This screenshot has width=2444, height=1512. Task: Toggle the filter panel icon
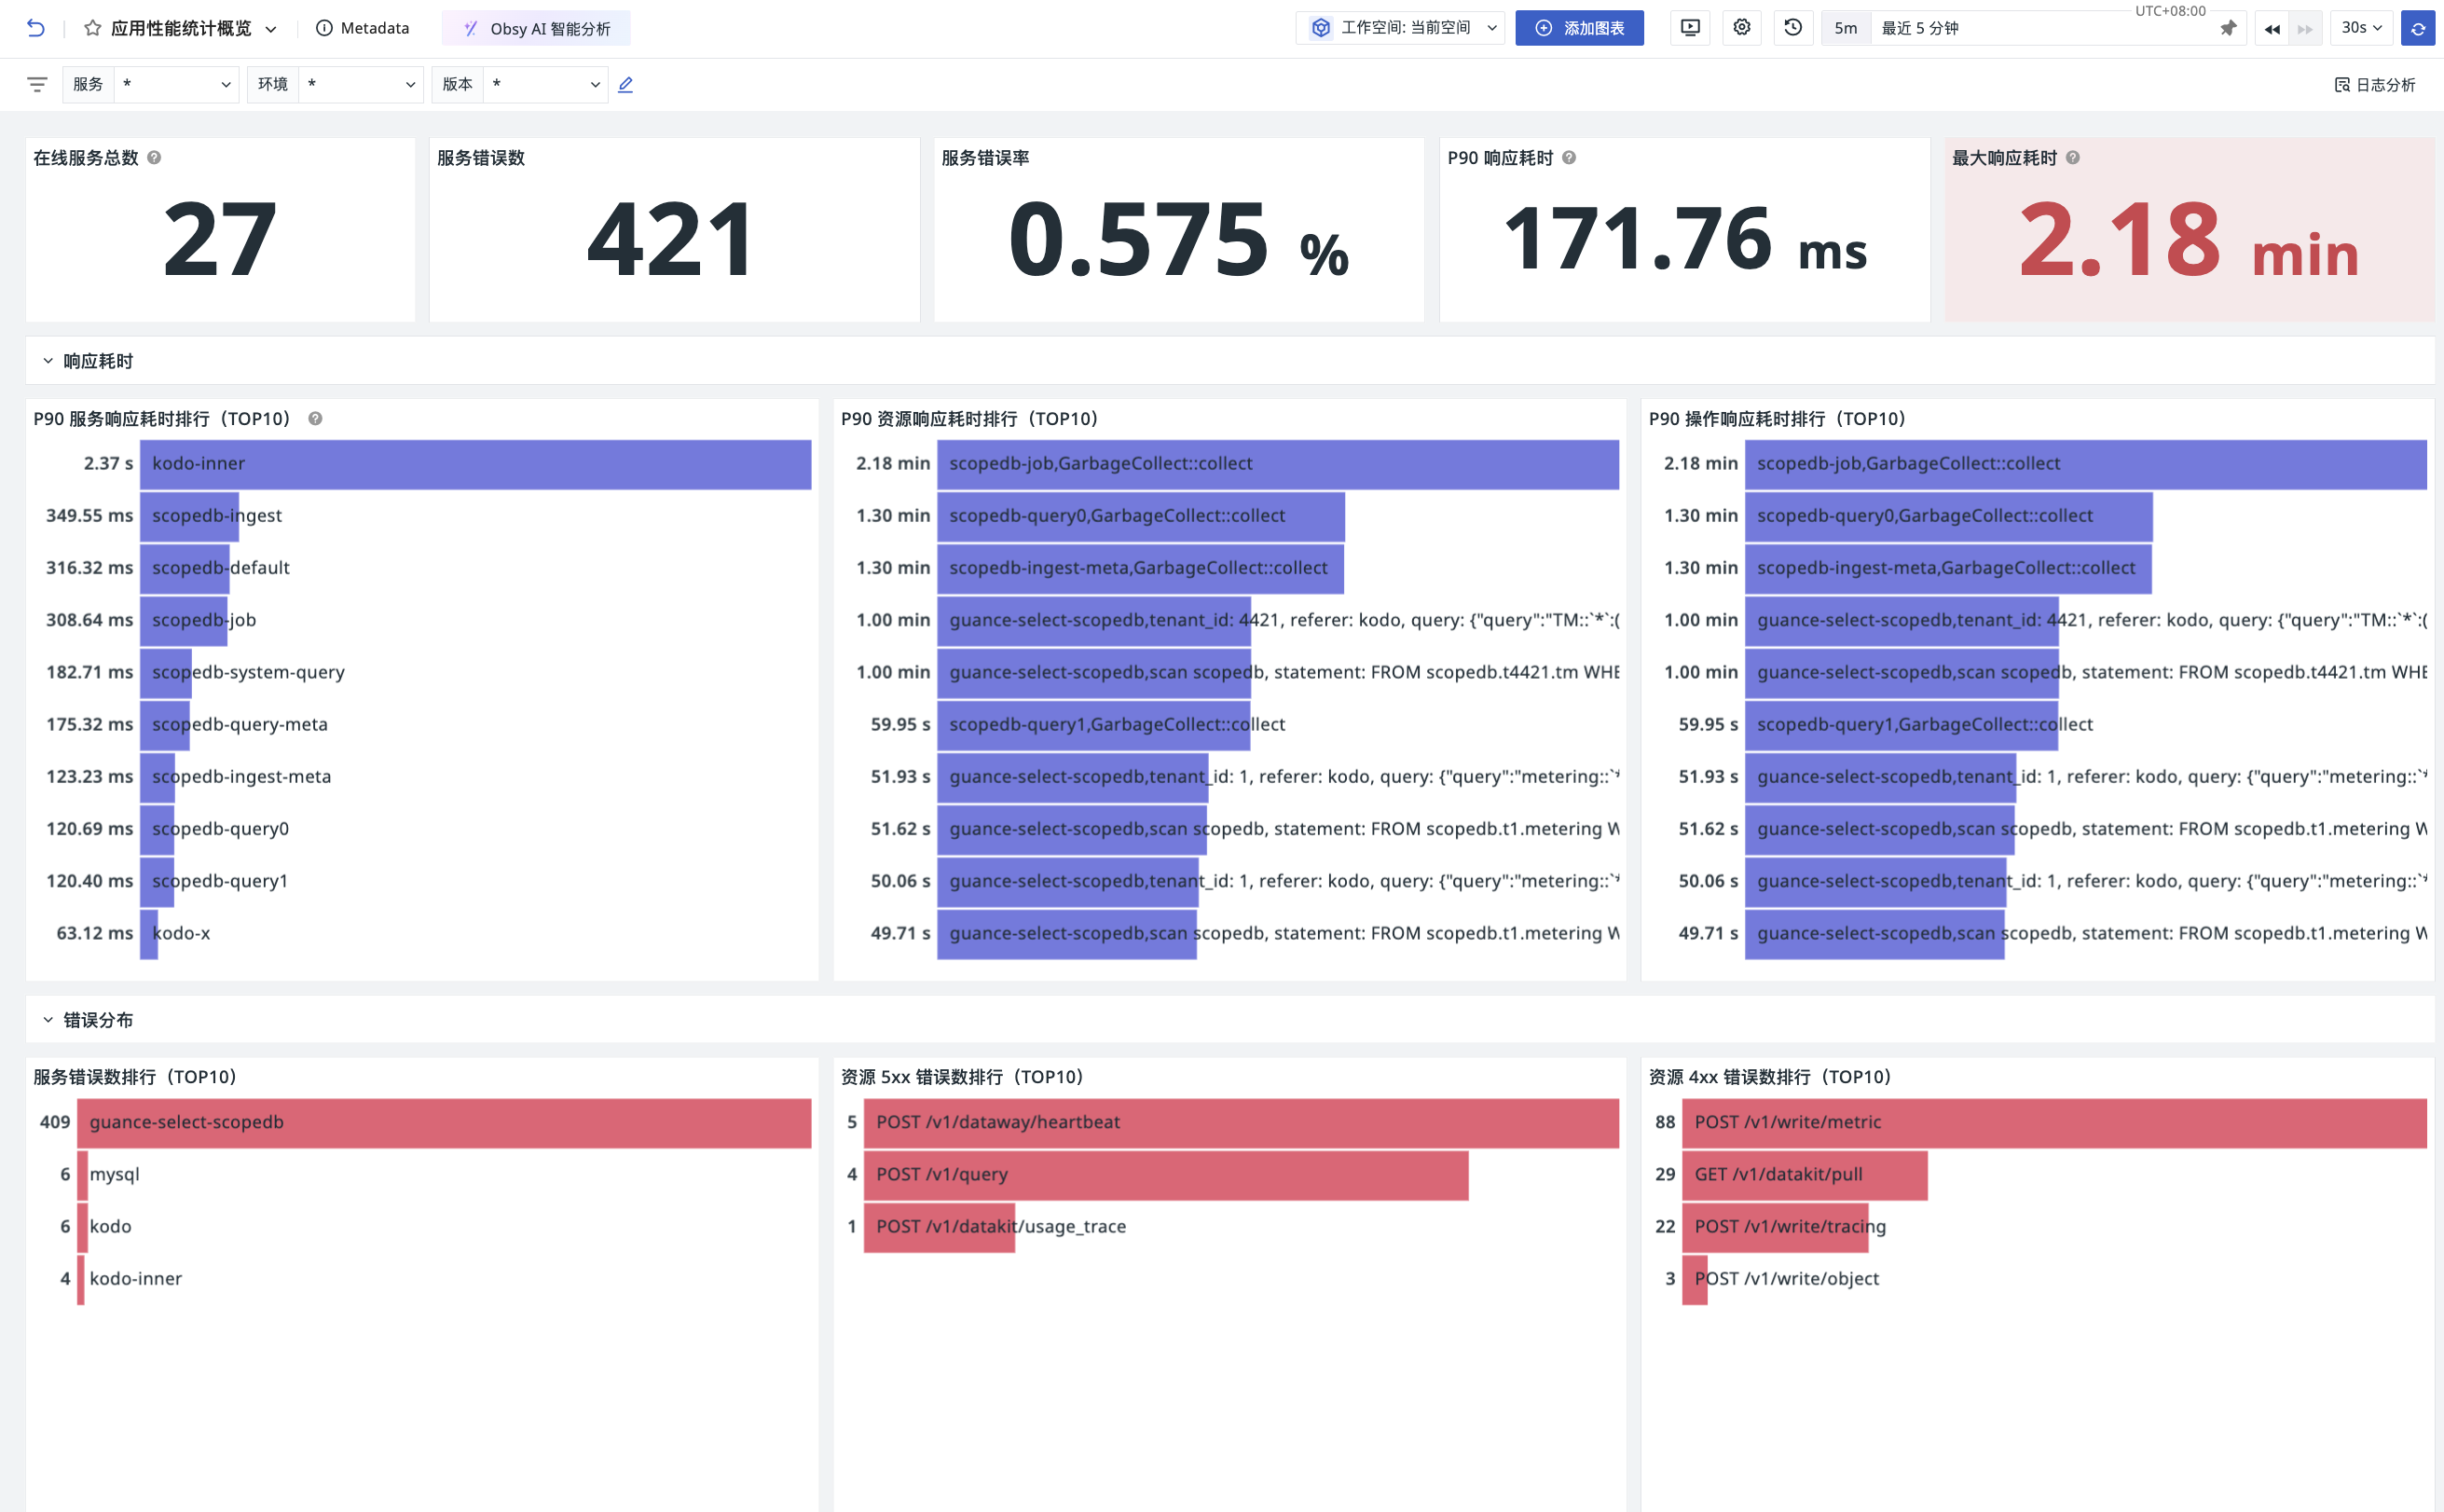(x=37, y=85)
